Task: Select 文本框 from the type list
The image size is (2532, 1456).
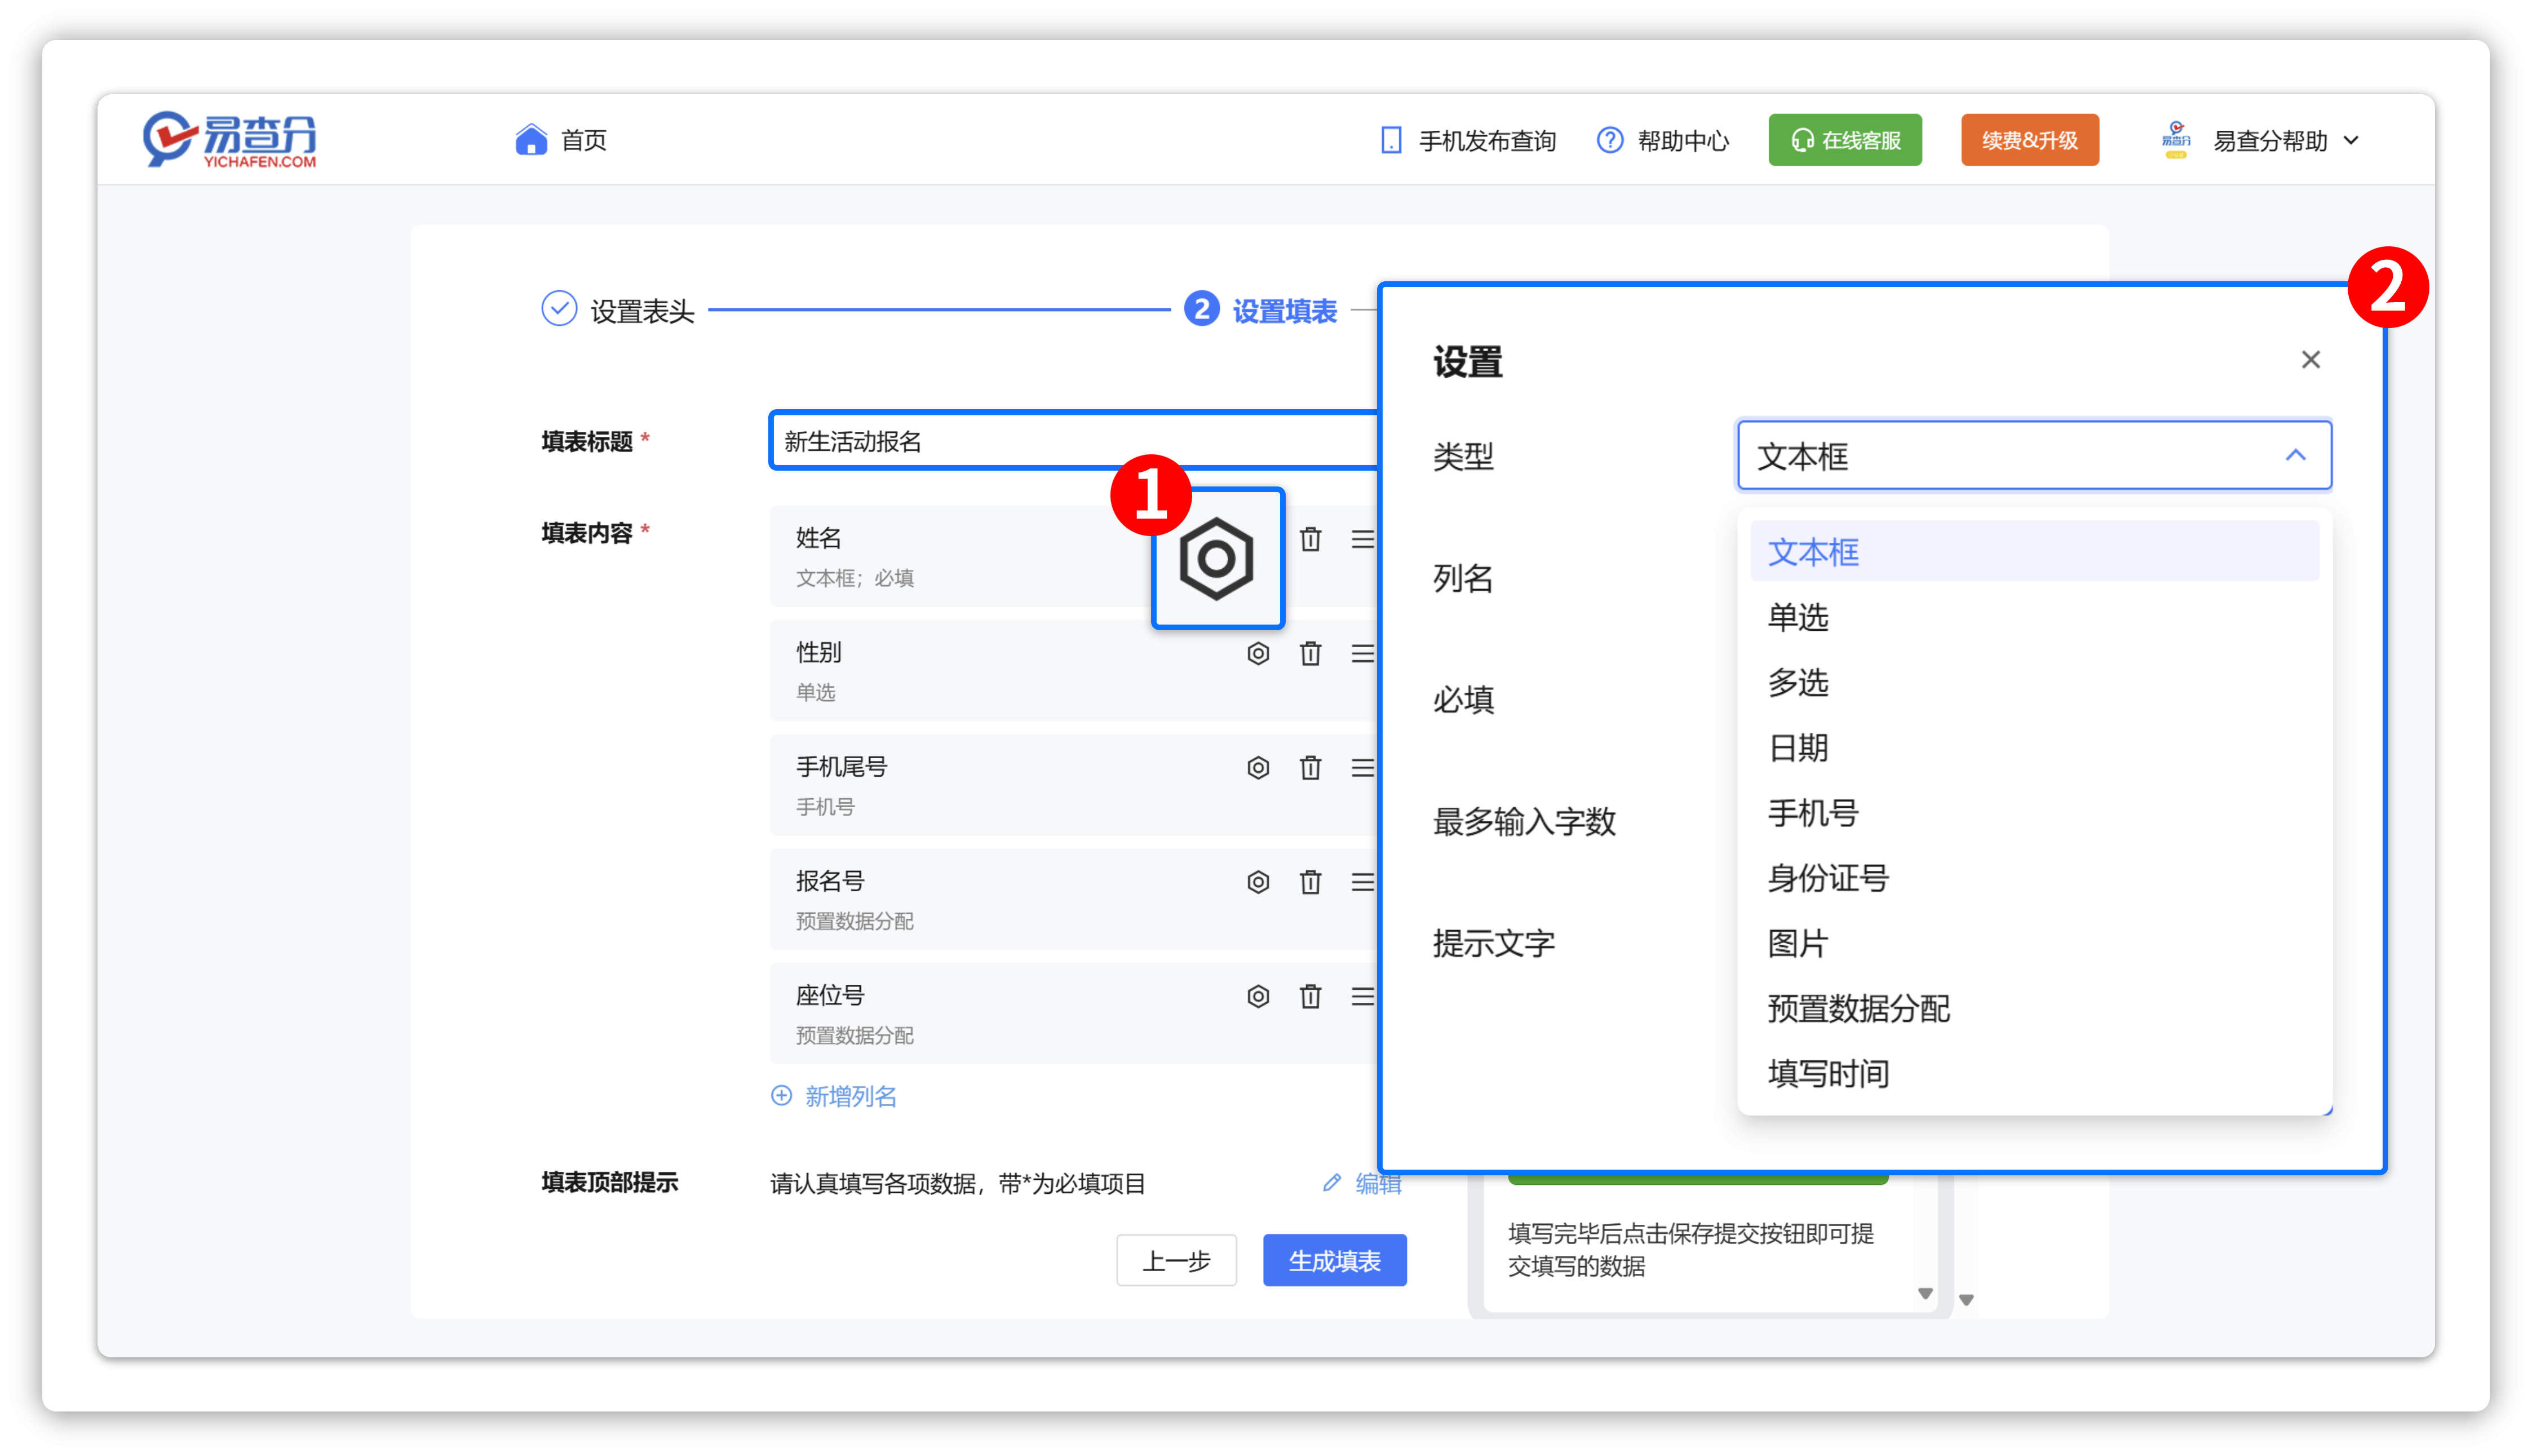Action: pos(2034,551)
